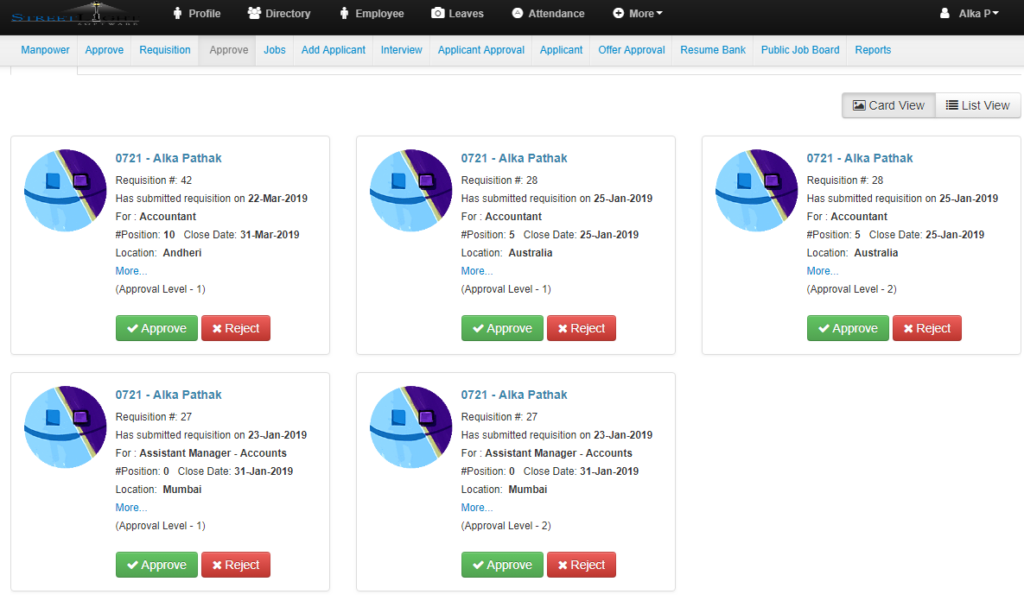
Task: Click the person icon next to Profile
Action: pos(176,14)
